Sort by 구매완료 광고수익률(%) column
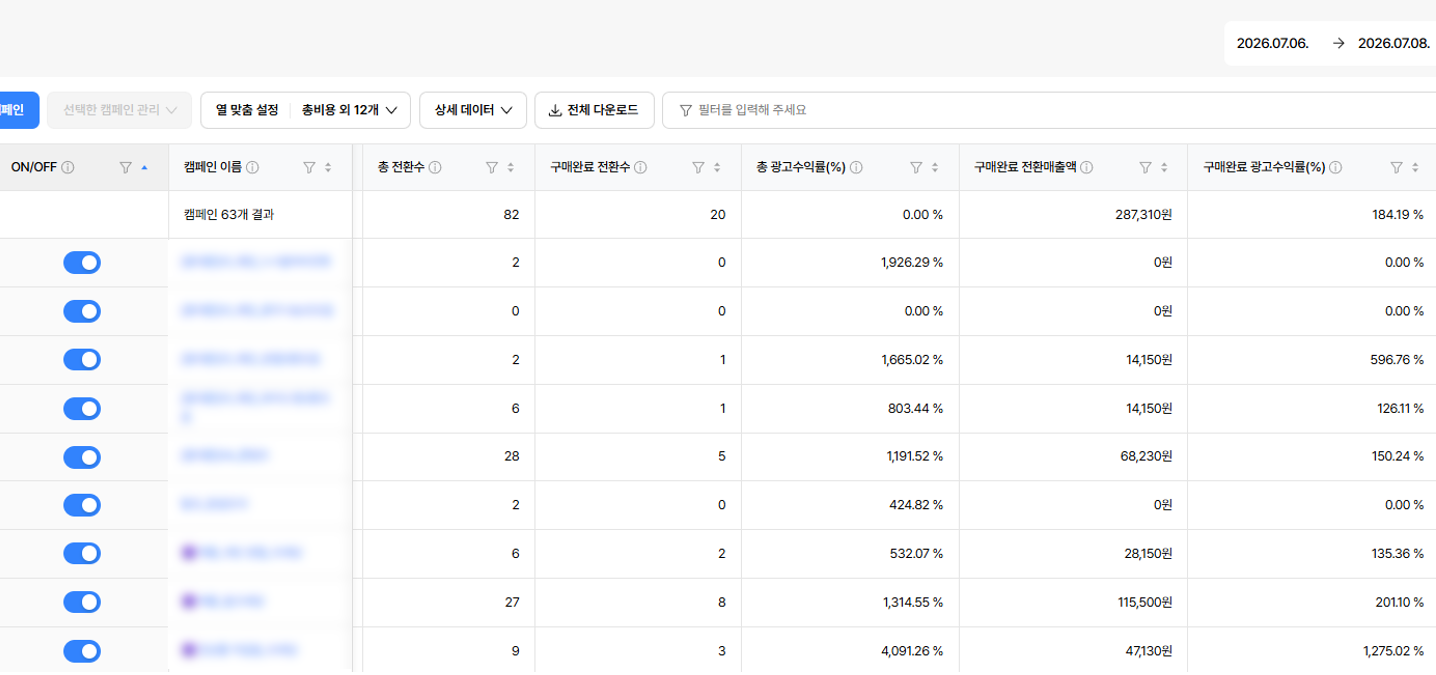Image resolution: width=1436 pixels, height=675 pixels. (x=1415, y=168)
